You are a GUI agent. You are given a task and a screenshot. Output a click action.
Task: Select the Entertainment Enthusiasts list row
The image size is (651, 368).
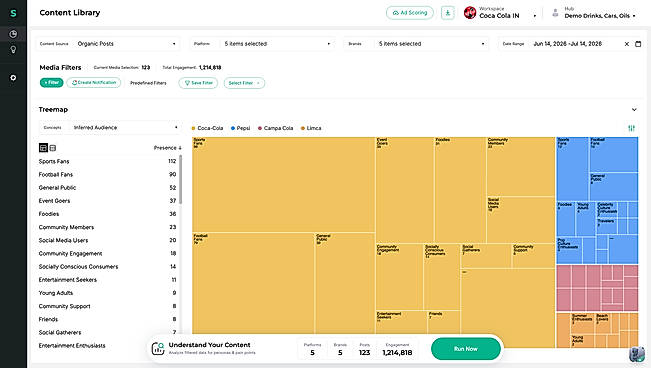click(x=107, y=346)
